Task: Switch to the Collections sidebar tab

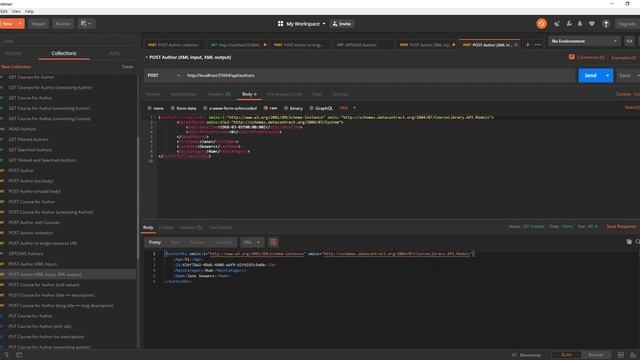Action: pyautogui.click(x=64, y=53)
